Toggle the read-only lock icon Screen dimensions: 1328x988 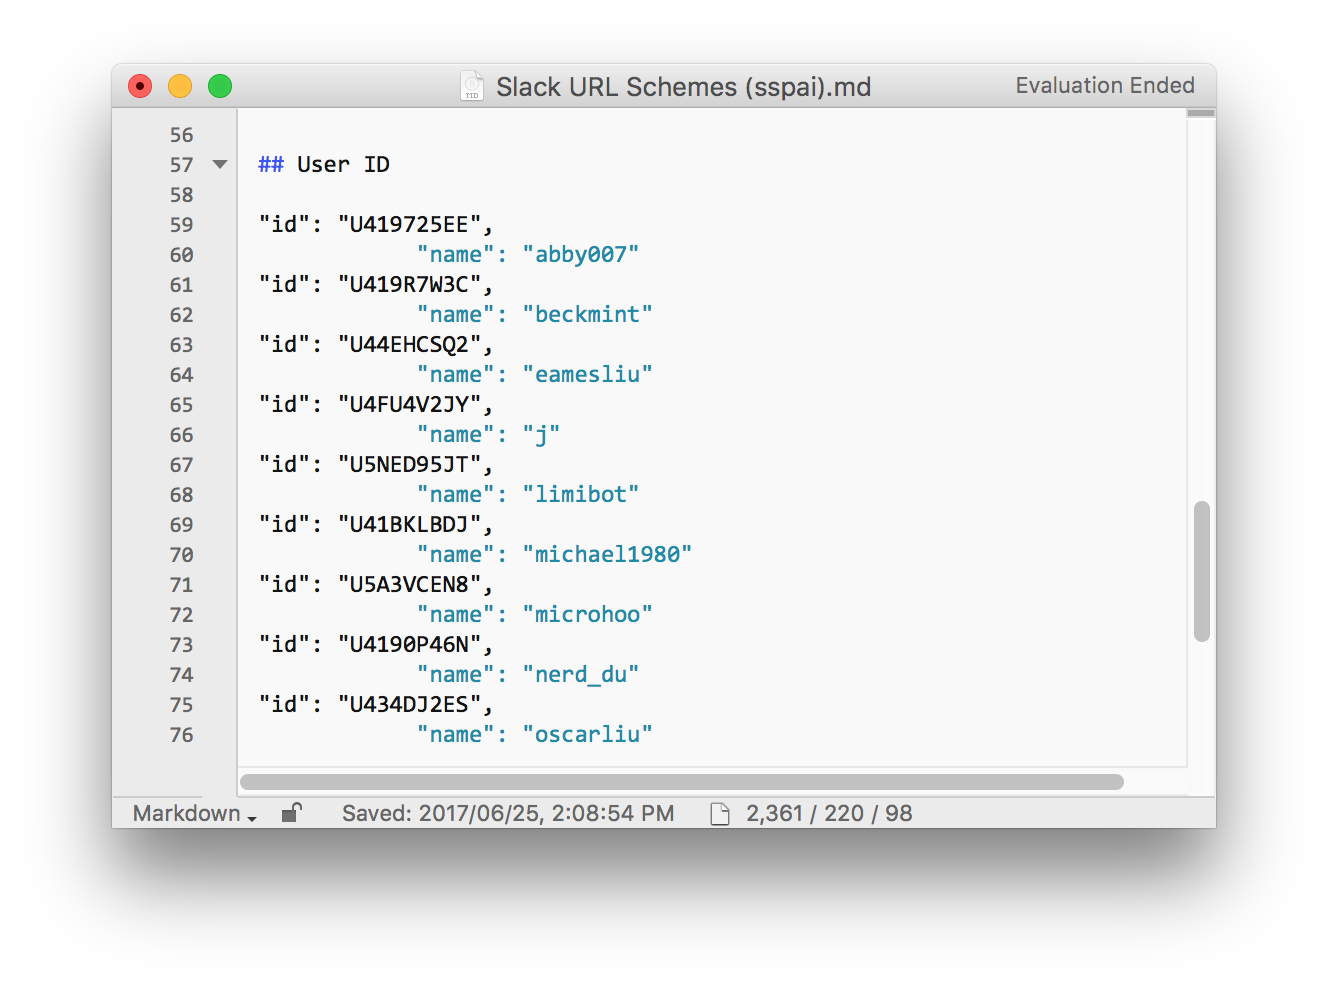point(291,813)
